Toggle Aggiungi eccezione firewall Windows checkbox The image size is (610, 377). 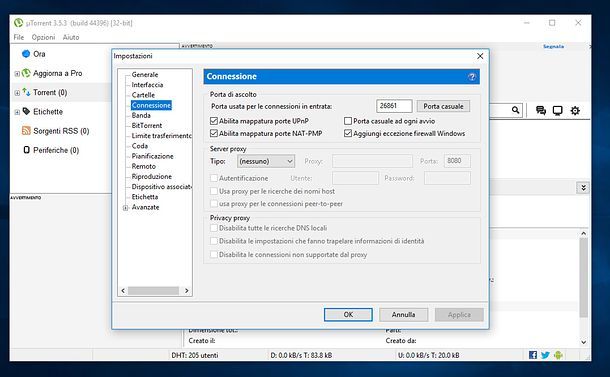pyautogui.click(x=348, y=133)
